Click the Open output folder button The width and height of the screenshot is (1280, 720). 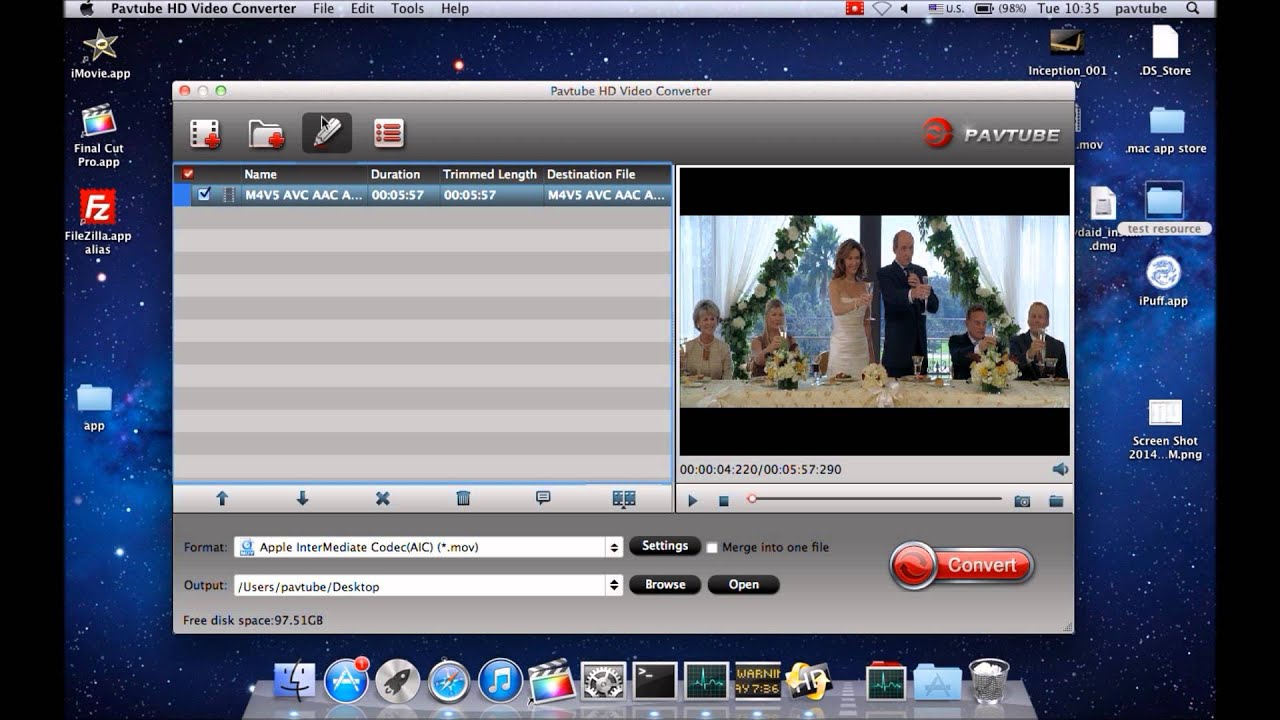743,585
